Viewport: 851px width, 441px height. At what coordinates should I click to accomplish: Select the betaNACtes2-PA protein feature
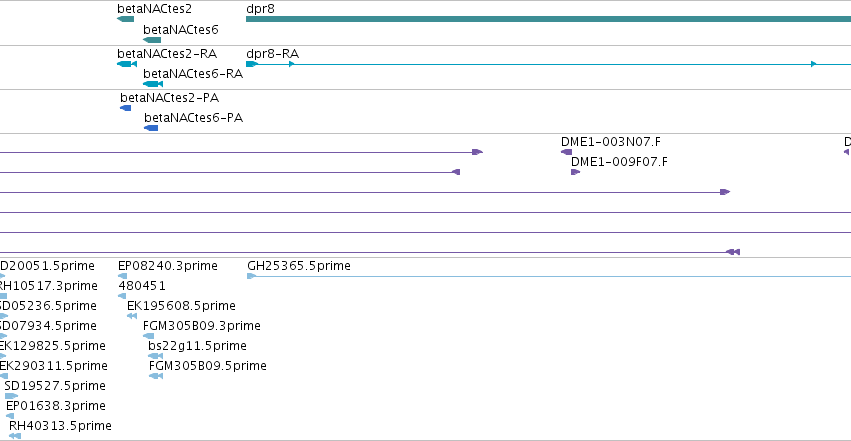pos(125,108)
